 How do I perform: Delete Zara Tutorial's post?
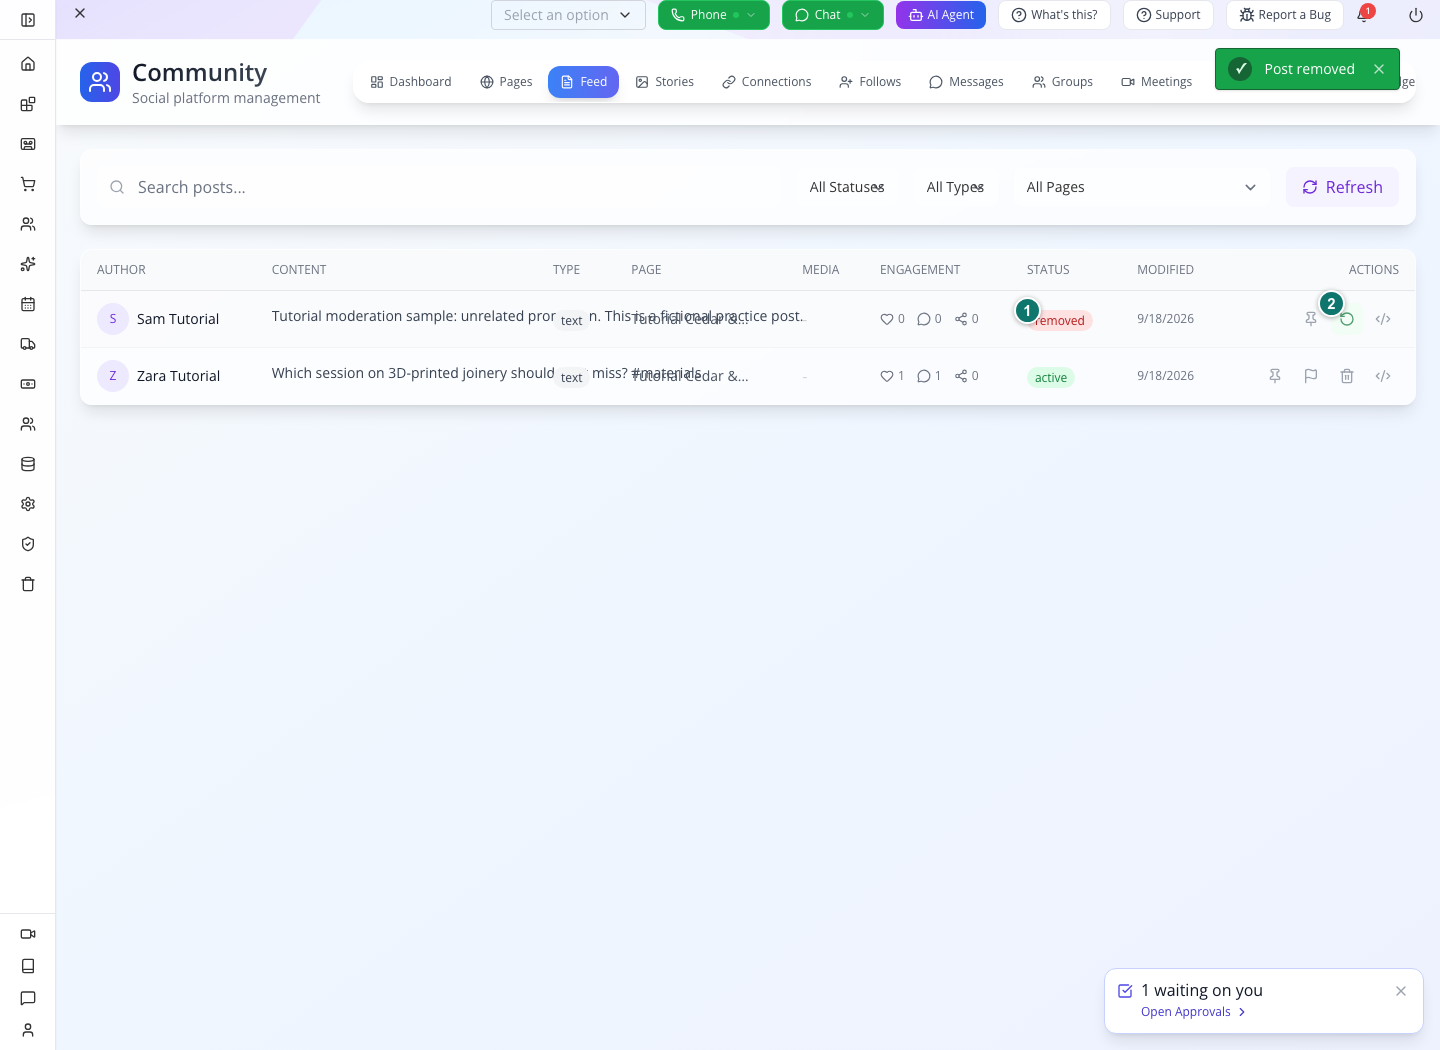pos(1347,376)
